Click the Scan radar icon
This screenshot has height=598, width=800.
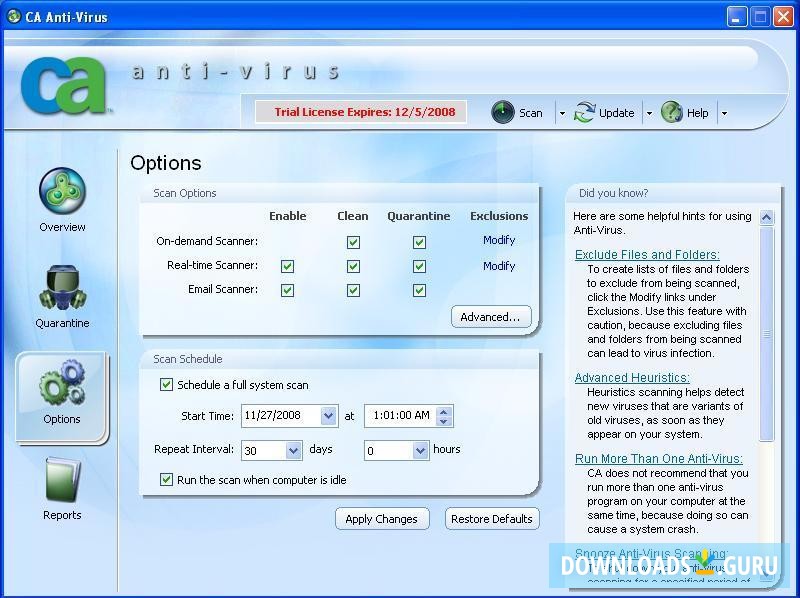(503, 112)
